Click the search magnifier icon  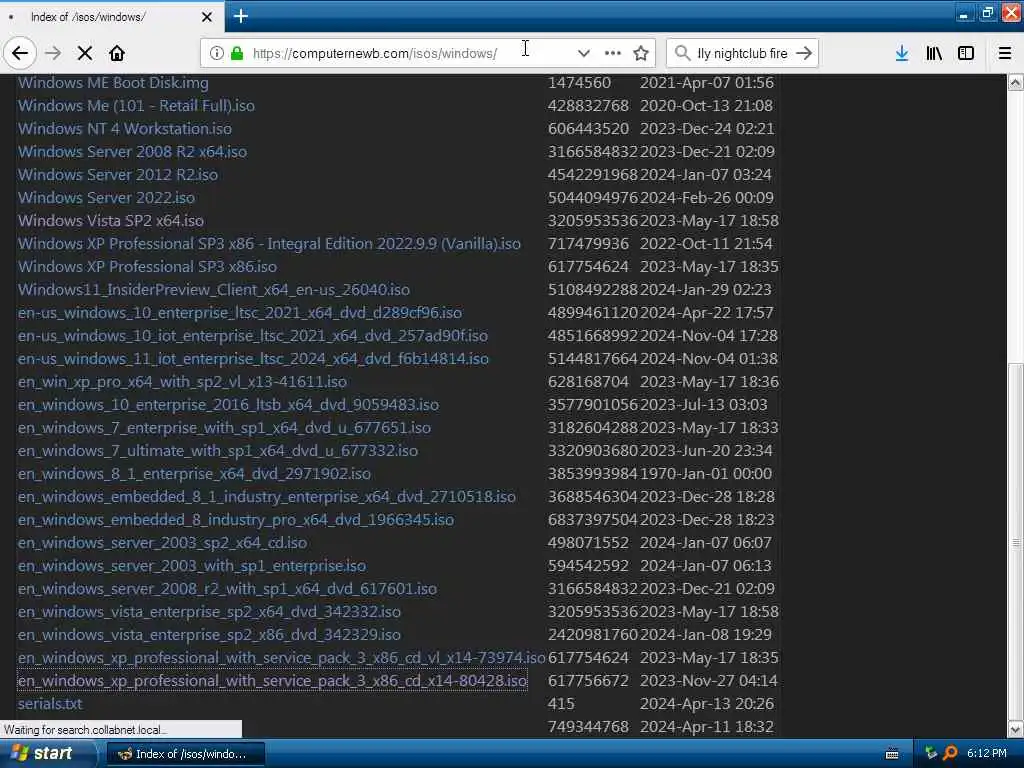tap(682, 53)
